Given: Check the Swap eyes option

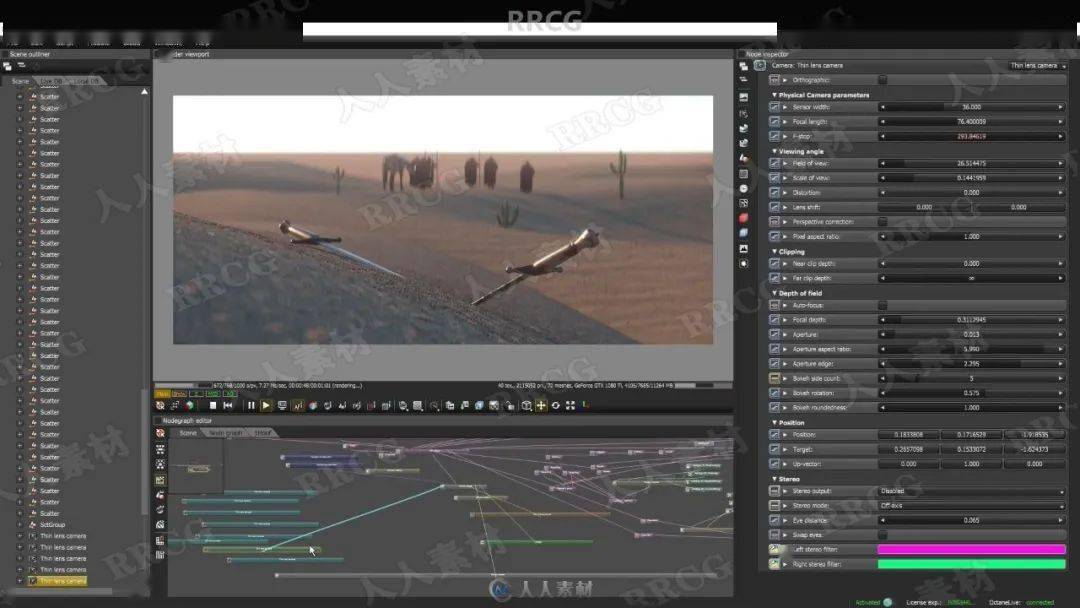Looking at the screenshot, I should click(x=882, y=535).
